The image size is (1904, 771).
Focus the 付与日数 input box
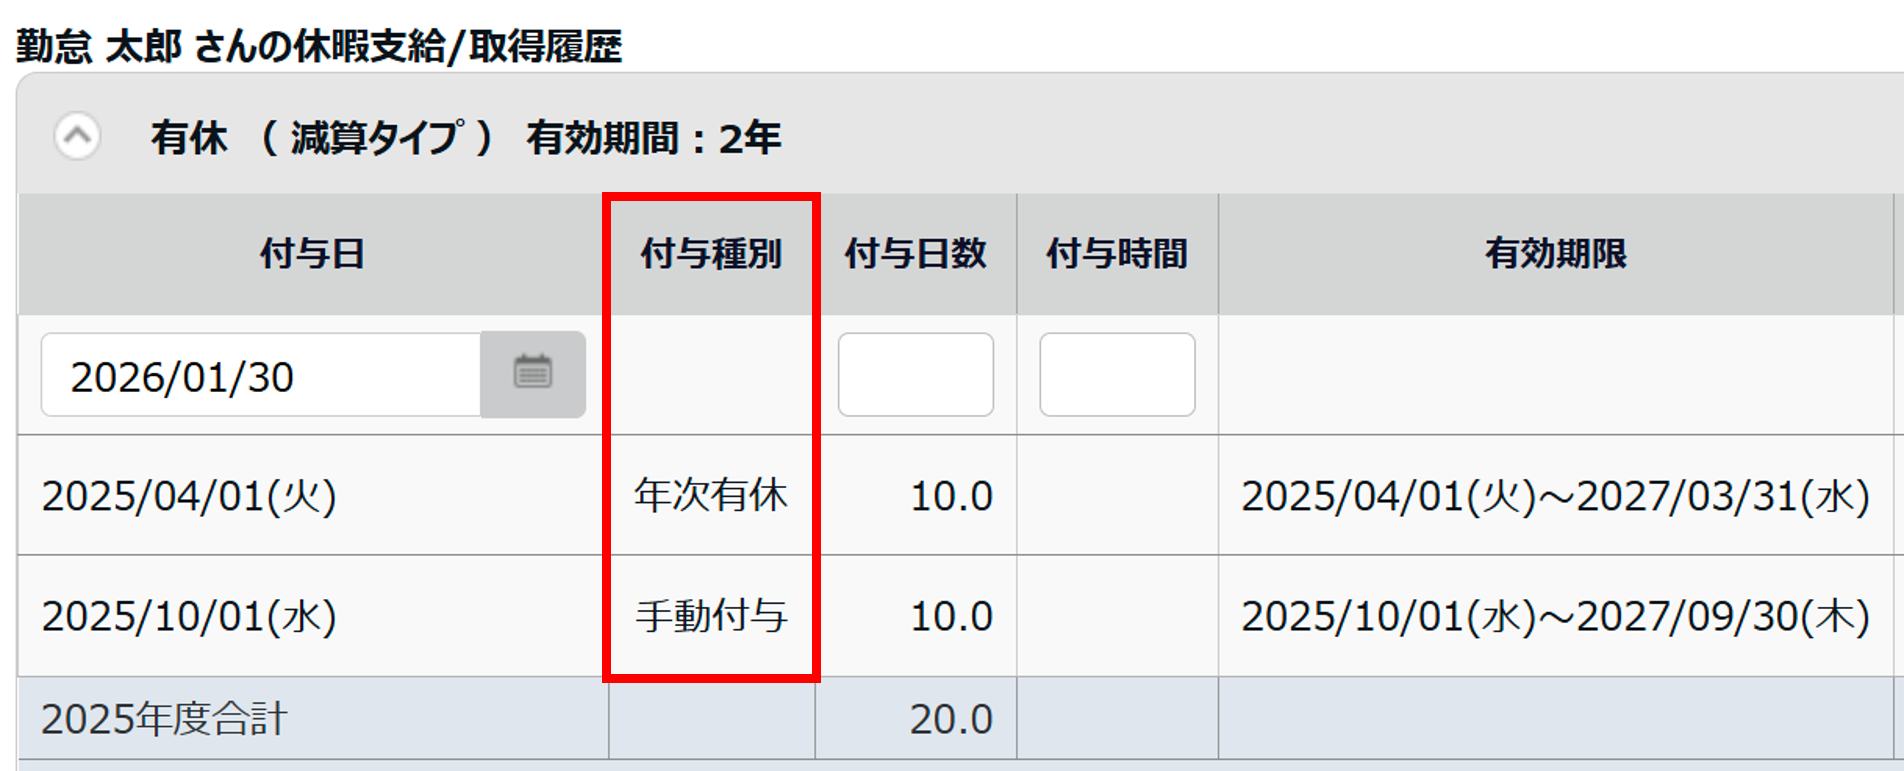(915, 375)
